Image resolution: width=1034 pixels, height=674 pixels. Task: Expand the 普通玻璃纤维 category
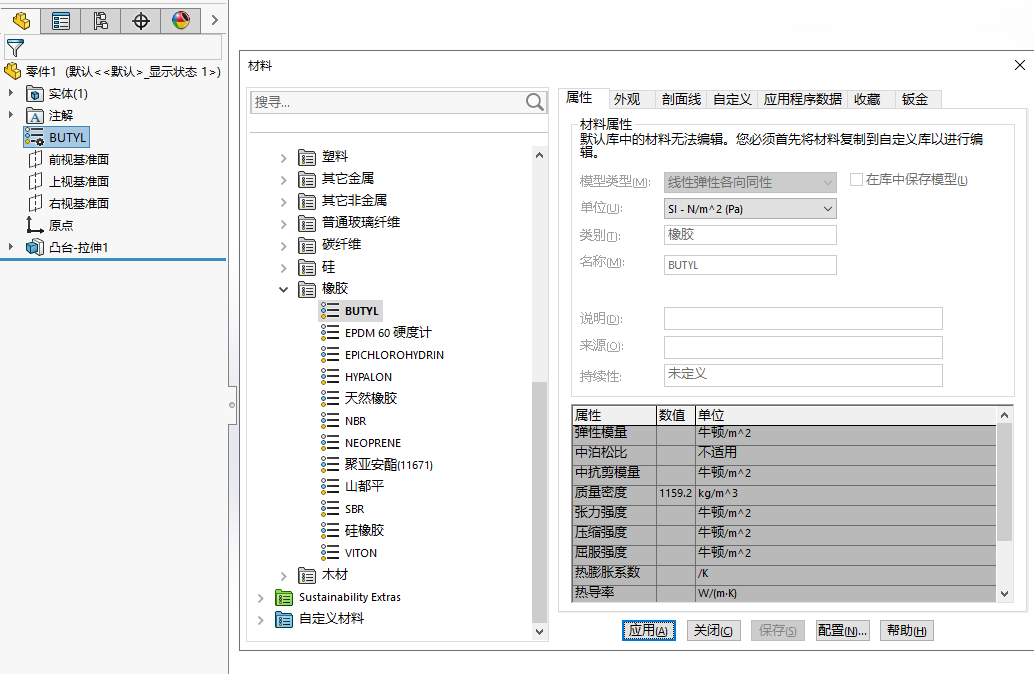point(283,224)
